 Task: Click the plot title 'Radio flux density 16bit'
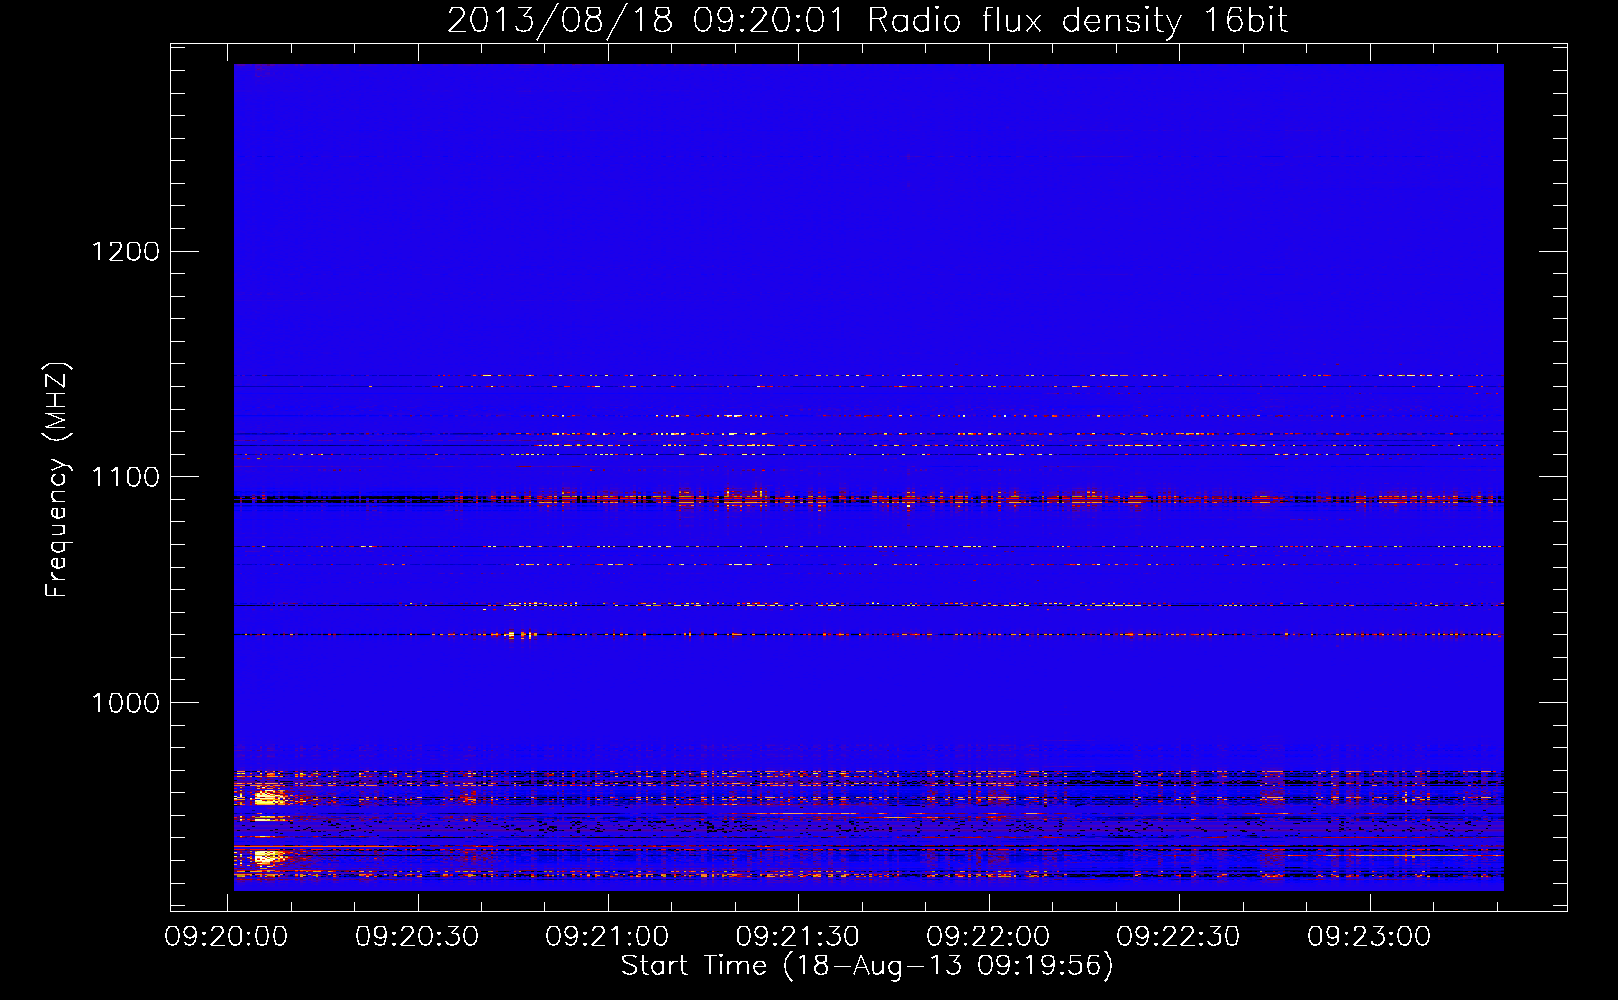(x=1078, y=21)
